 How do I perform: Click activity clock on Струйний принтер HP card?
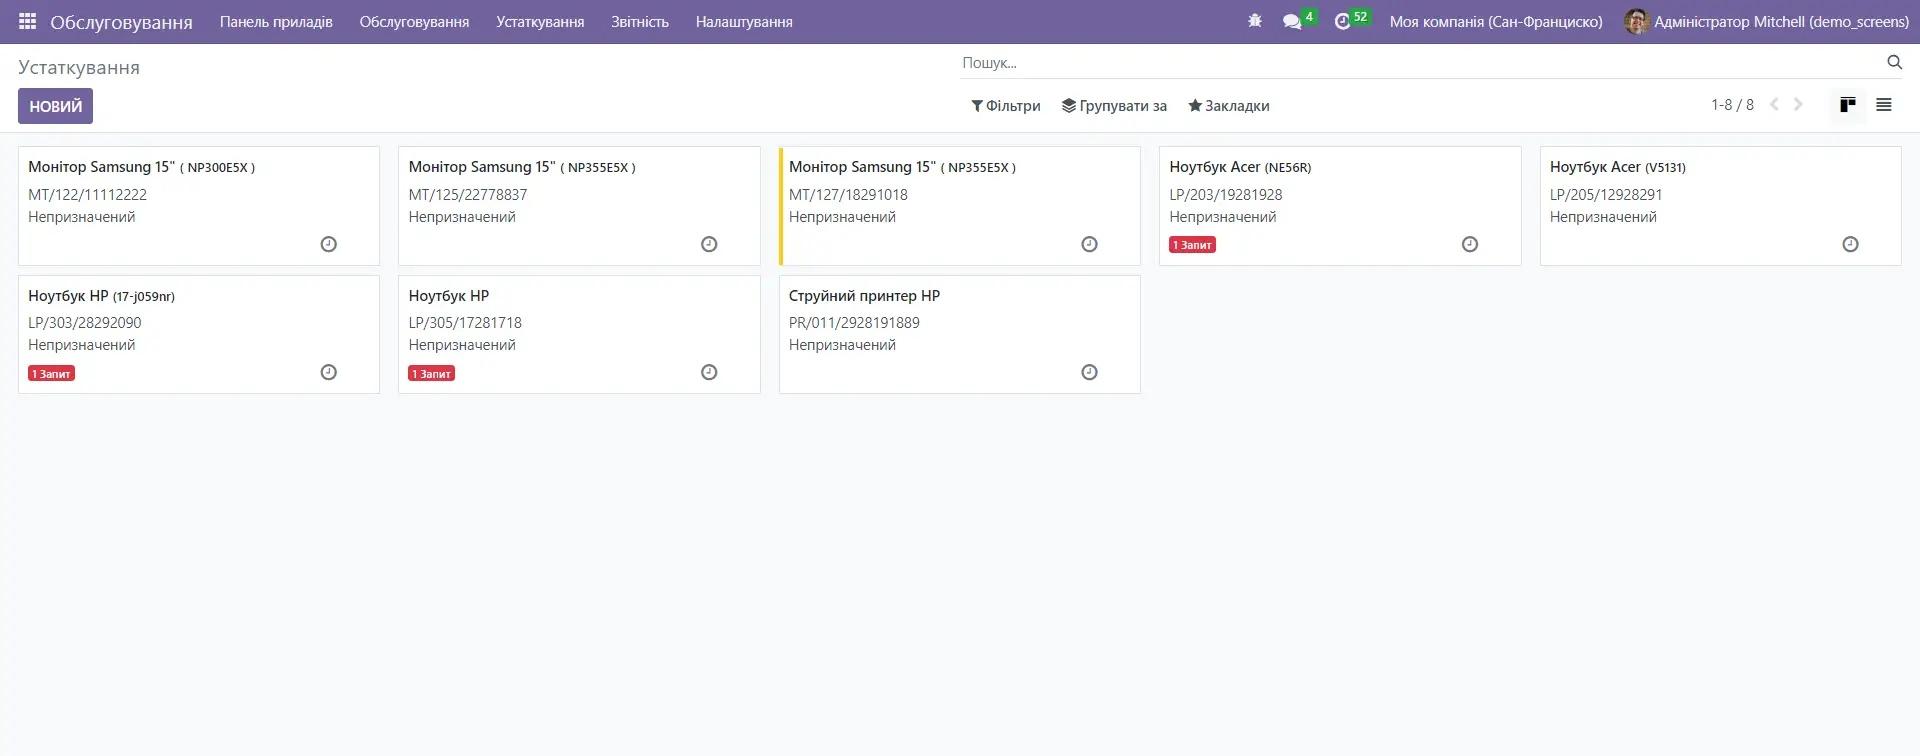pos(1089,372)
